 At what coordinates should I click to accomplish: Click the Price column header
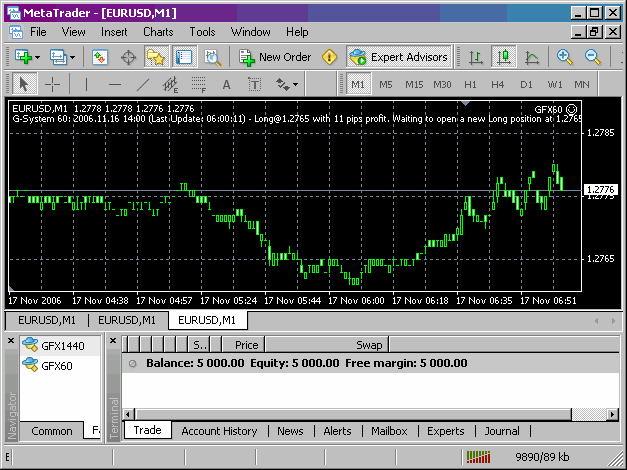(x=244, y=345)
